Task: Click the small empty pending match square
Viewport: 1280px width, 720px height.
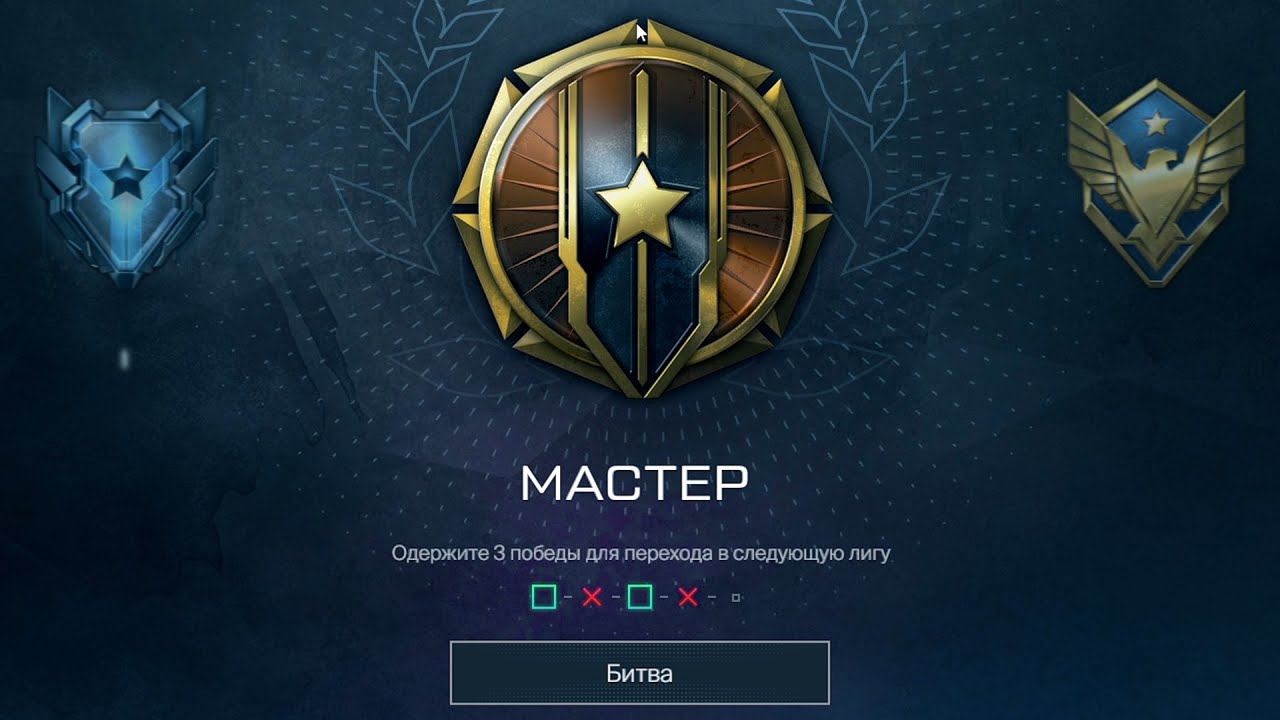Action: click(x=736, y=598)
